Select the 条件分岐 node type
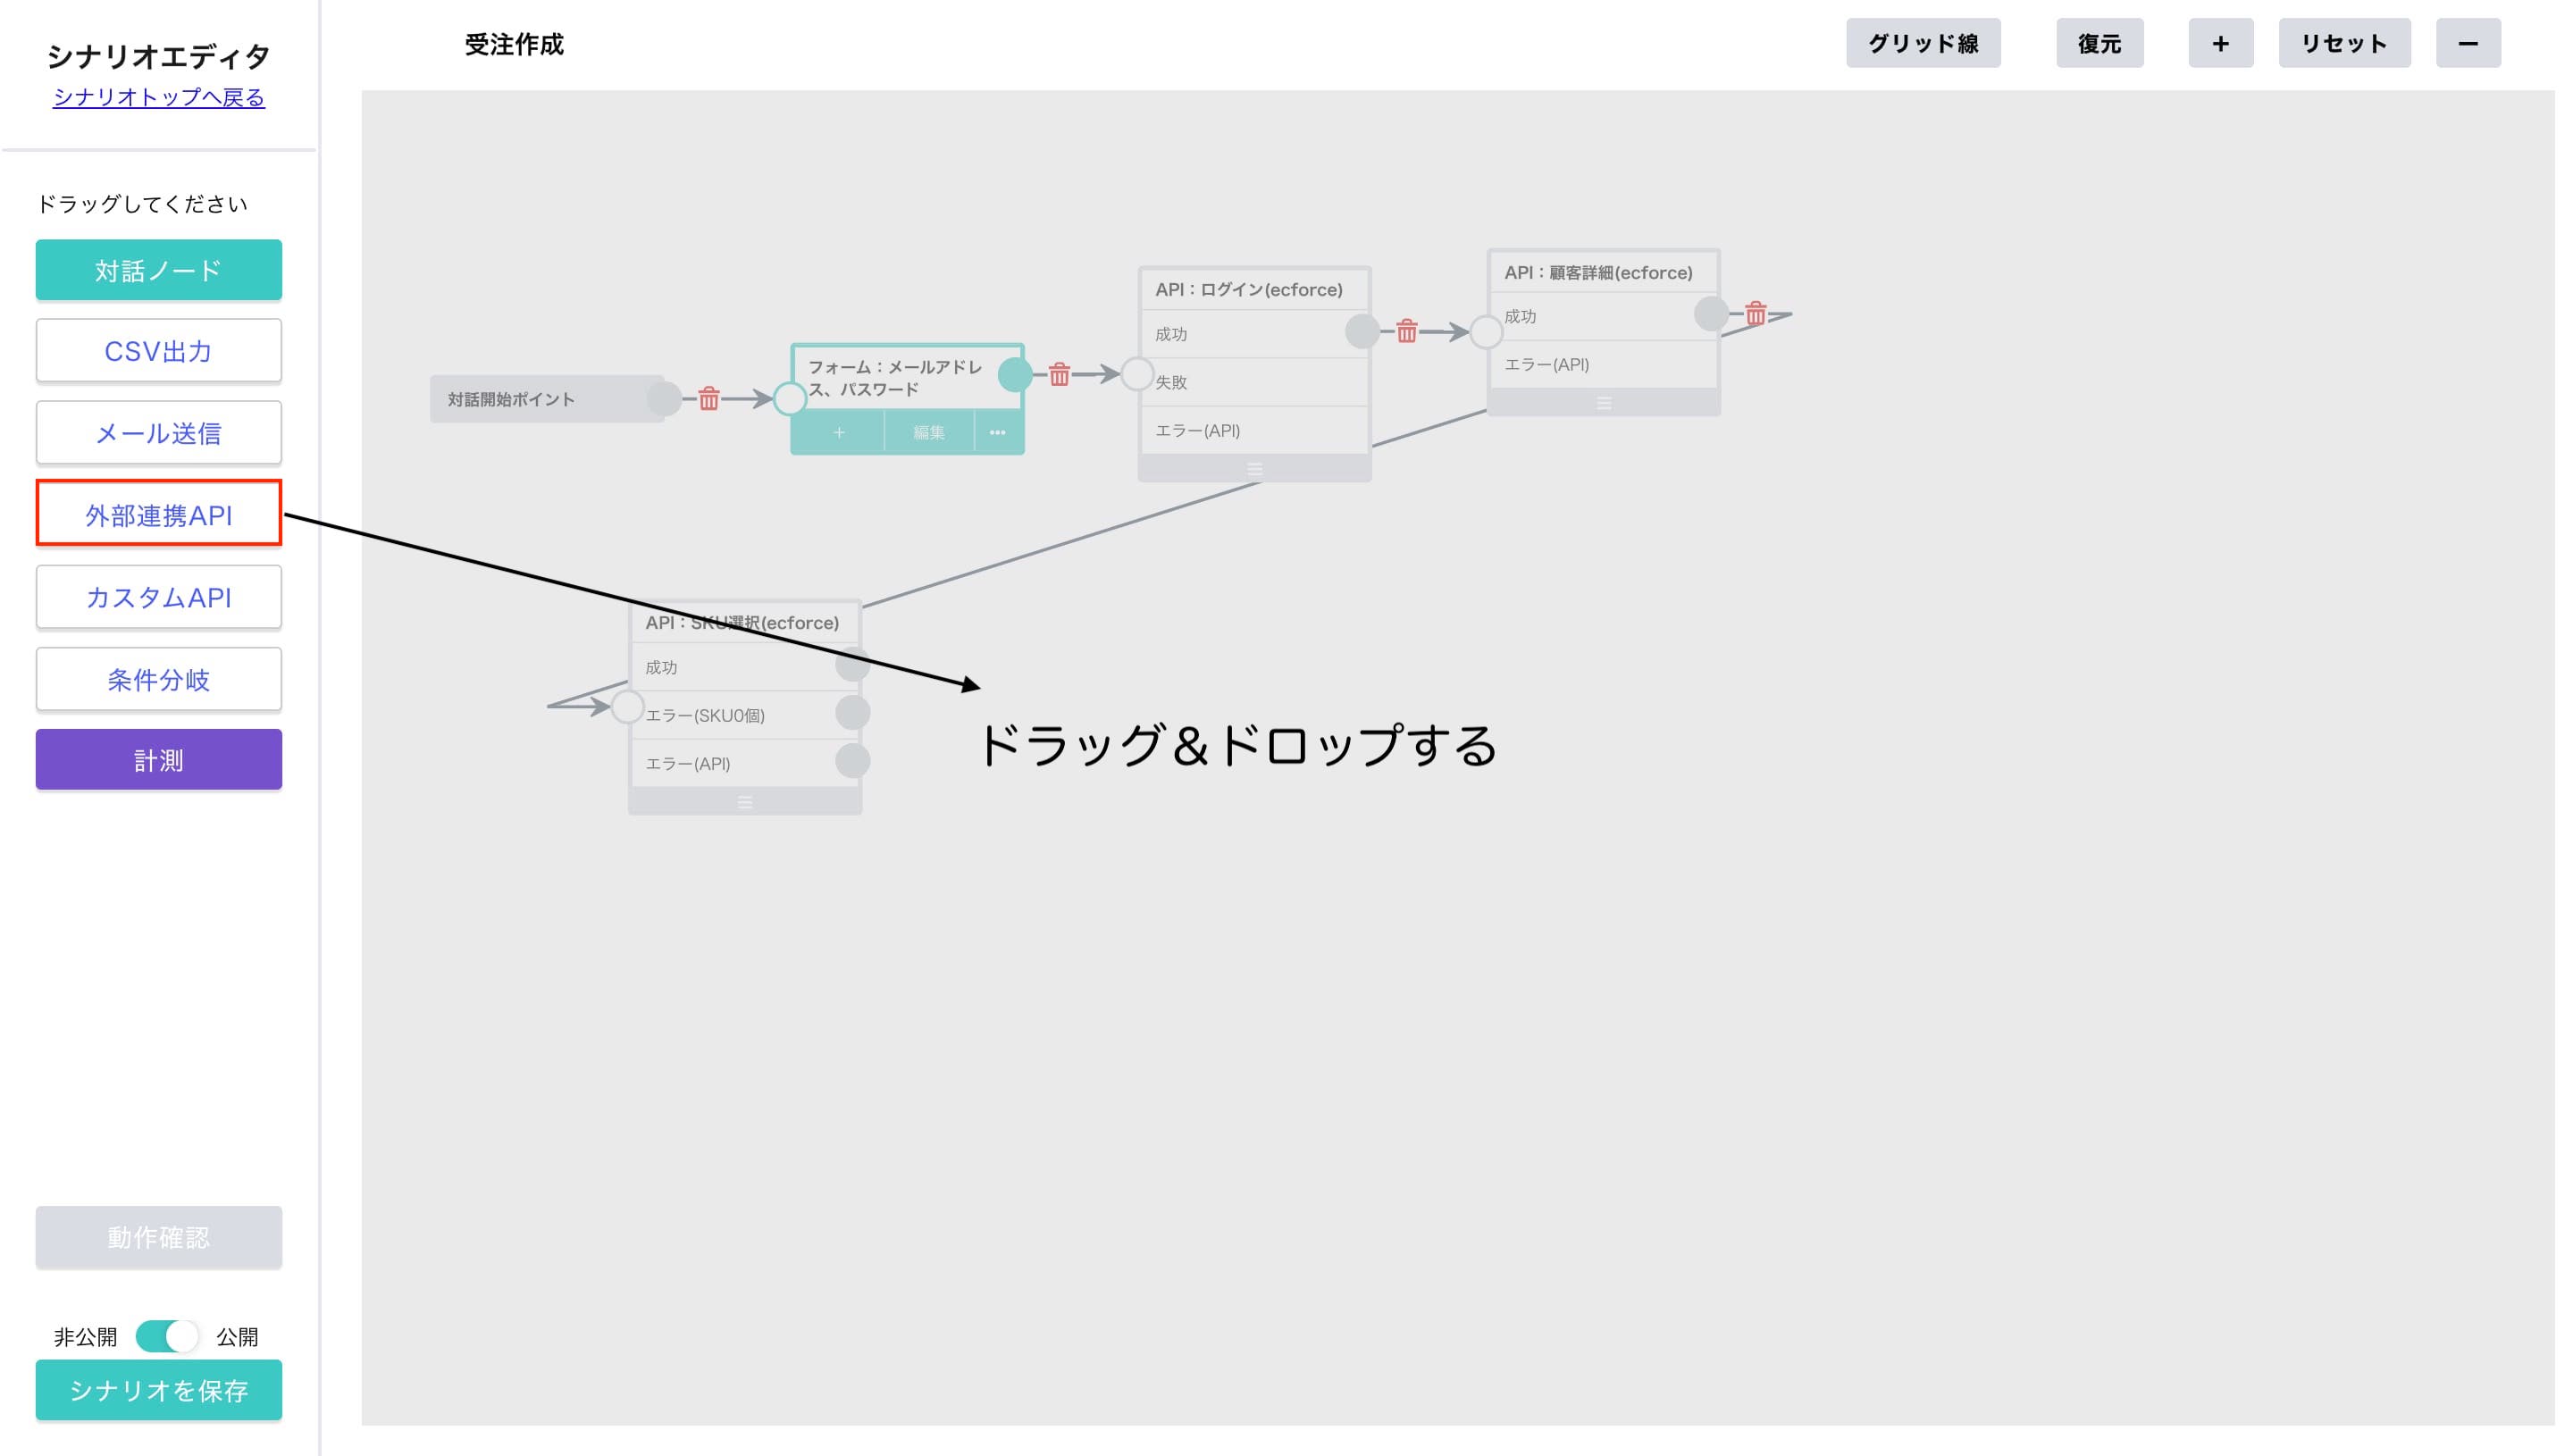Viewport: 2573px width, 1456px height. (159, 679)
